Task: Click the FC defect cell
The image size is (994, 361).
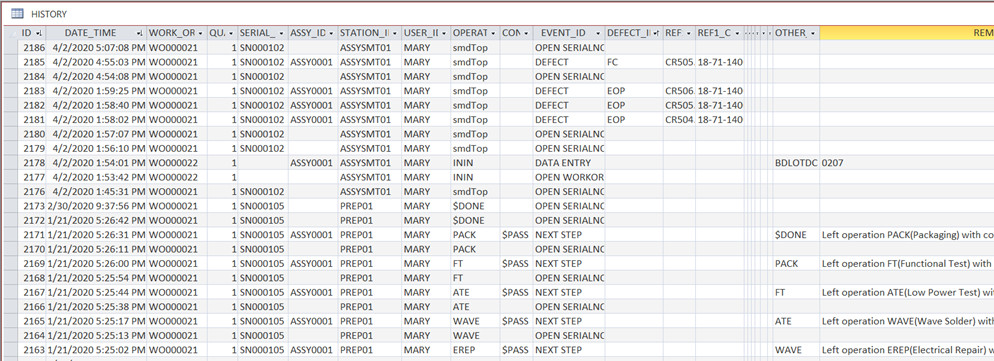Action: pos(634,62)
